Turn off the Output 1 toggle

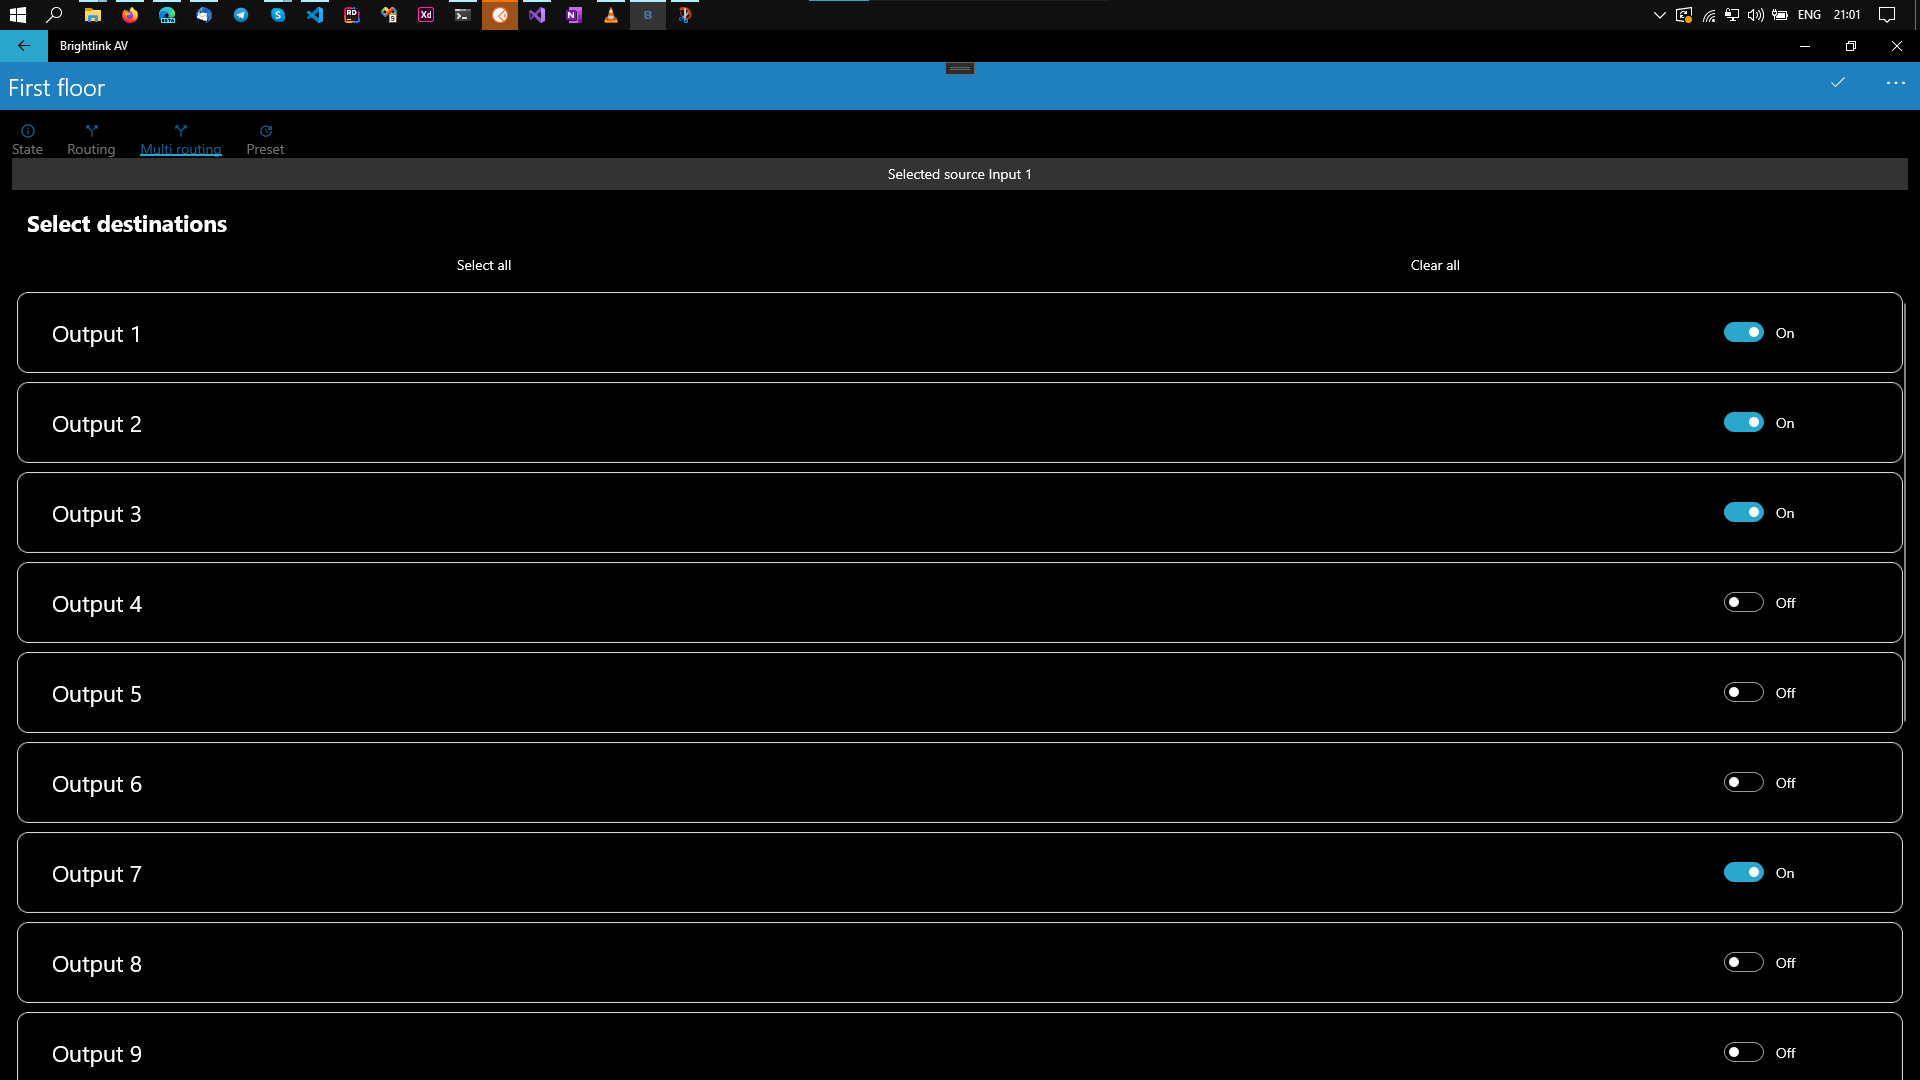[1743, 333]
